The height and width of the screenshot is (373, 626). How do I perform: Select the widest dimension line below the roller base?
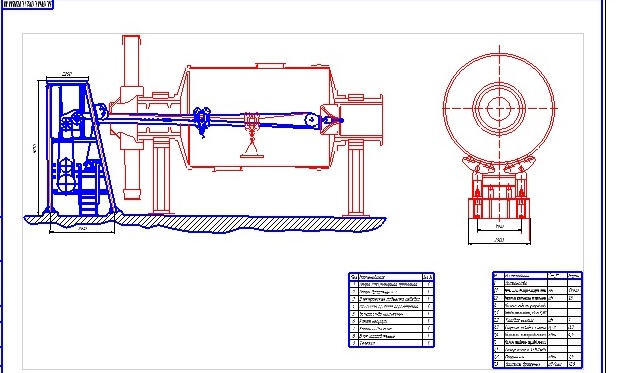(x=499, y=242)
